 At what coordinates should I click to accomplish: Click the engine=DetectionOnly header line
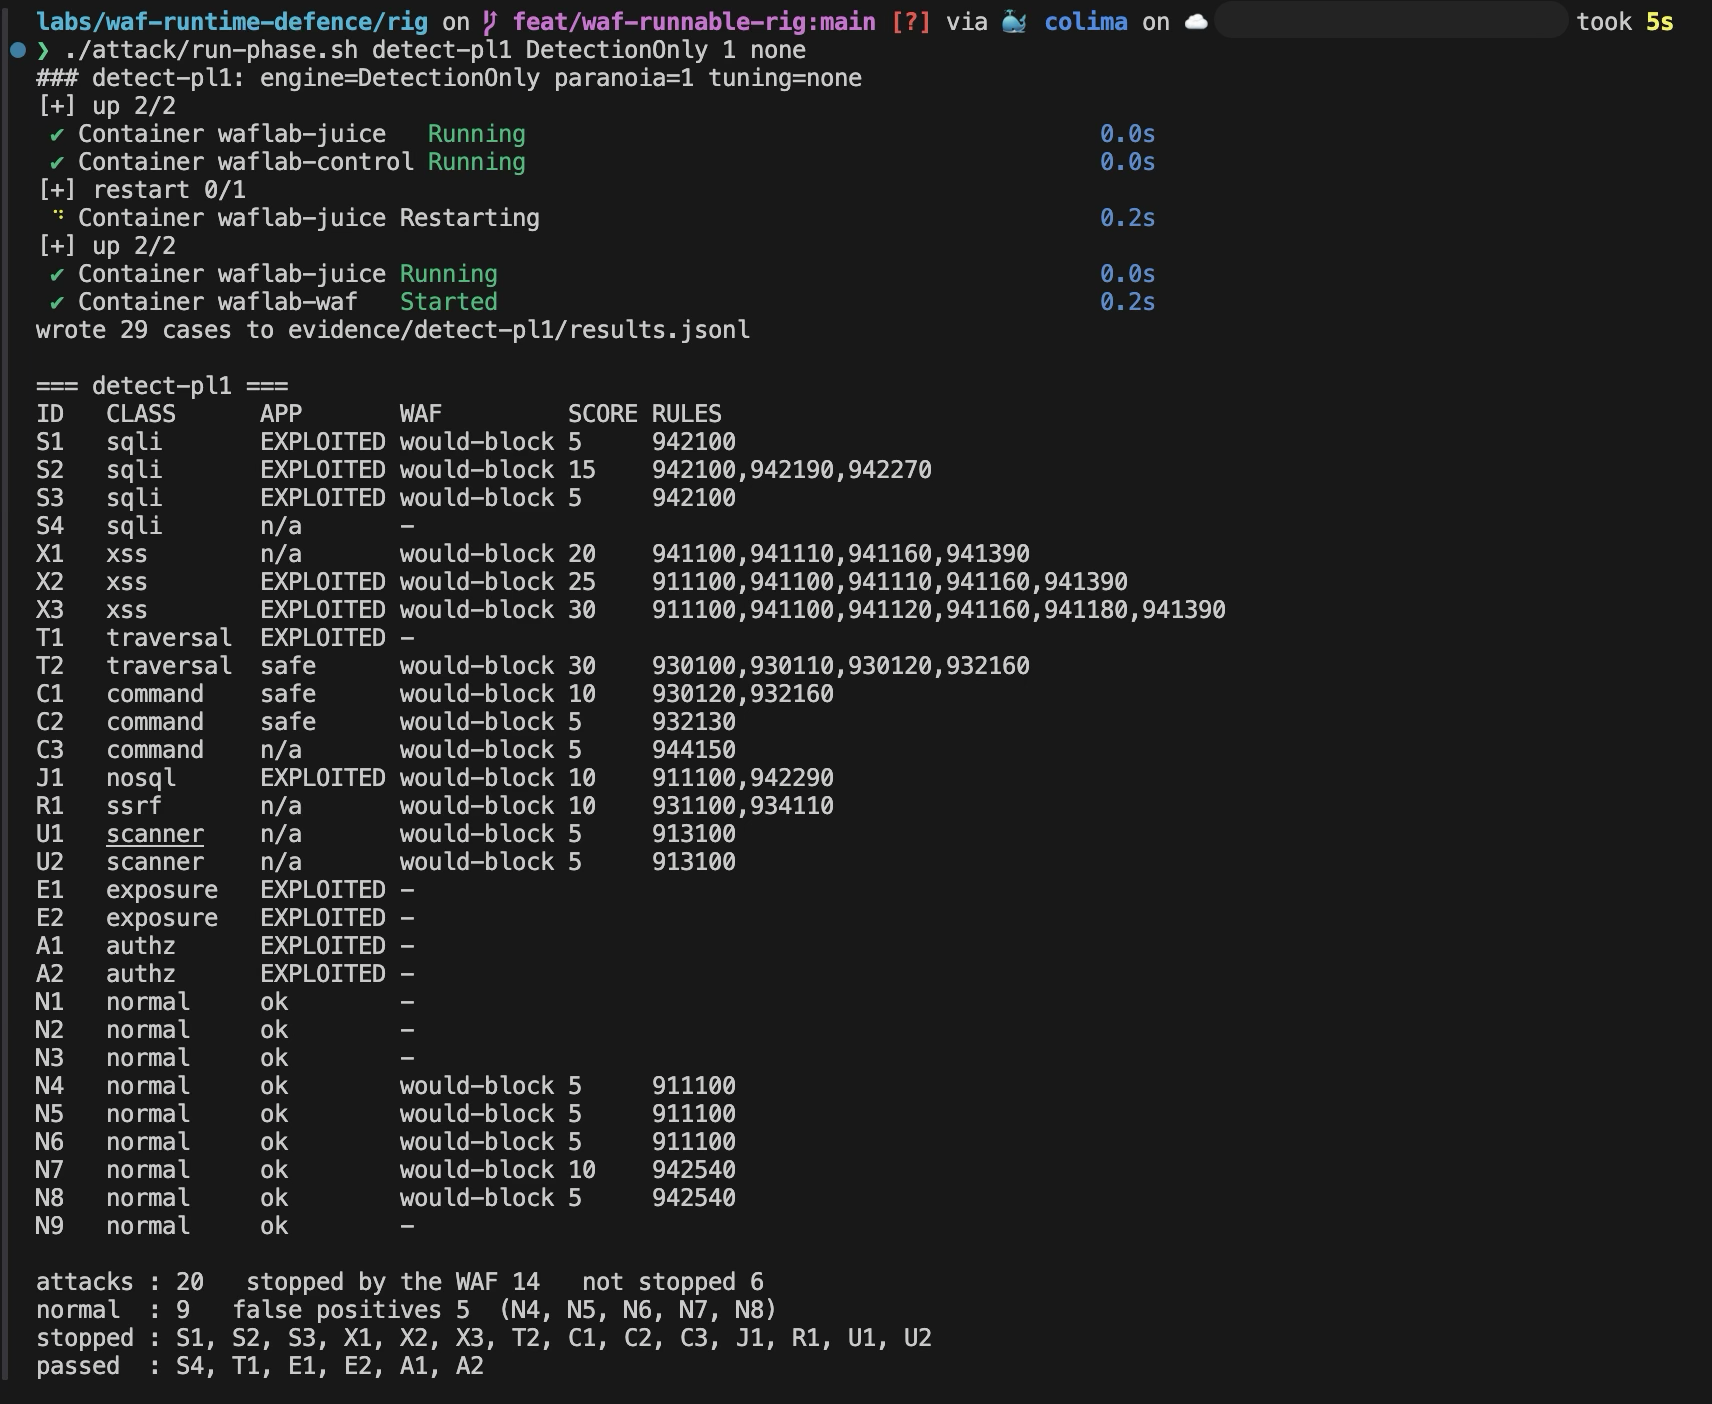point(449,78)
